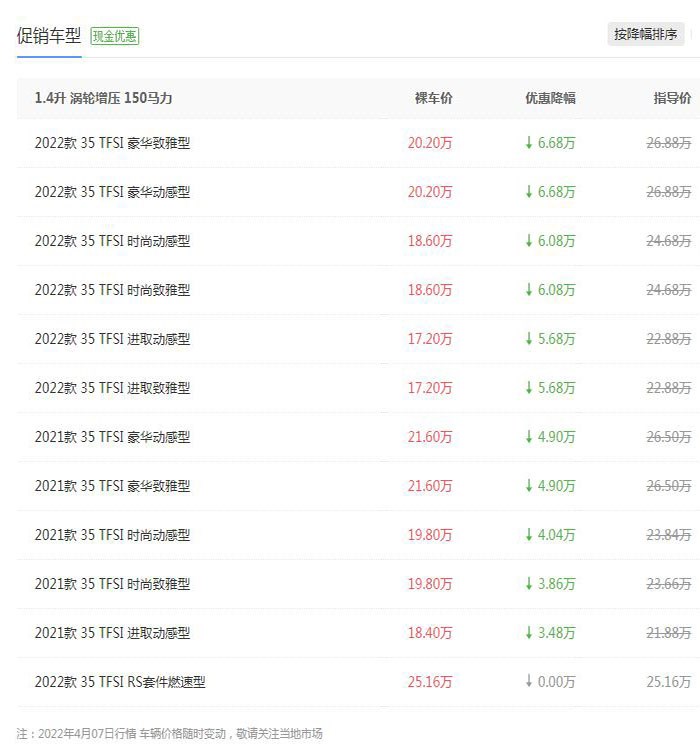This screenshot has width=700, height=746.
Task: Click 6.08万 discount of 2022款 时尚动感型
Action: 550,241
